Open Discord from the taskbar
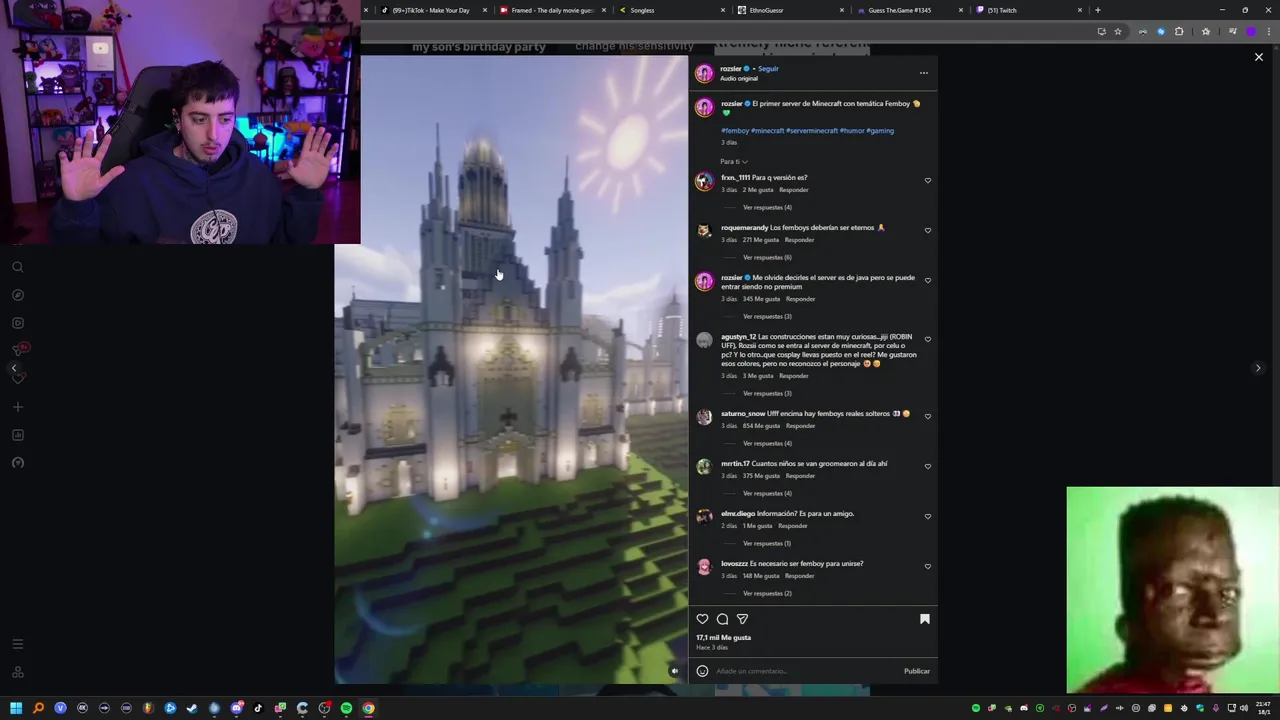Image resolution: width=1280 pixels, height=720 pixels. coord(236,708)
